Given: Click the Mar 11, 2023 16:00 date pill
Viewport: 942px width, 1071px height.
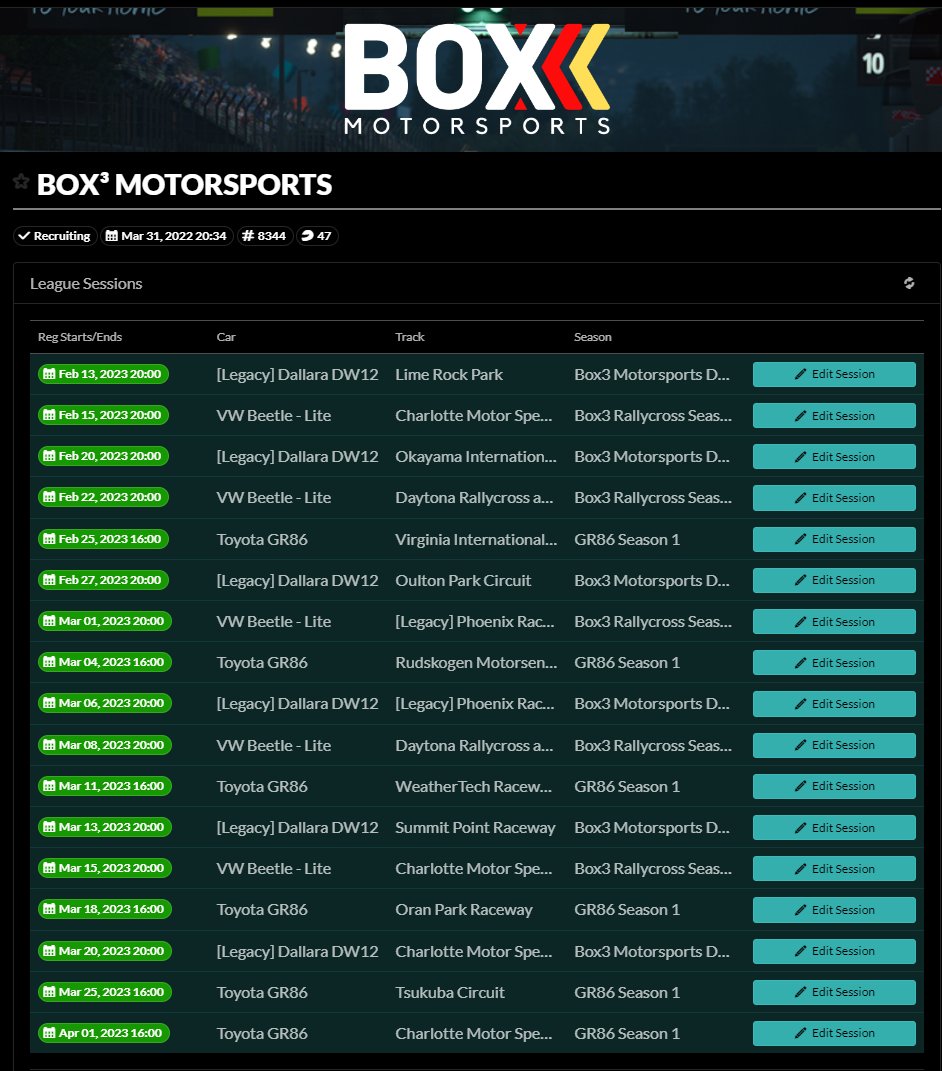Looking at the screenshot, I should pos(105,786).
